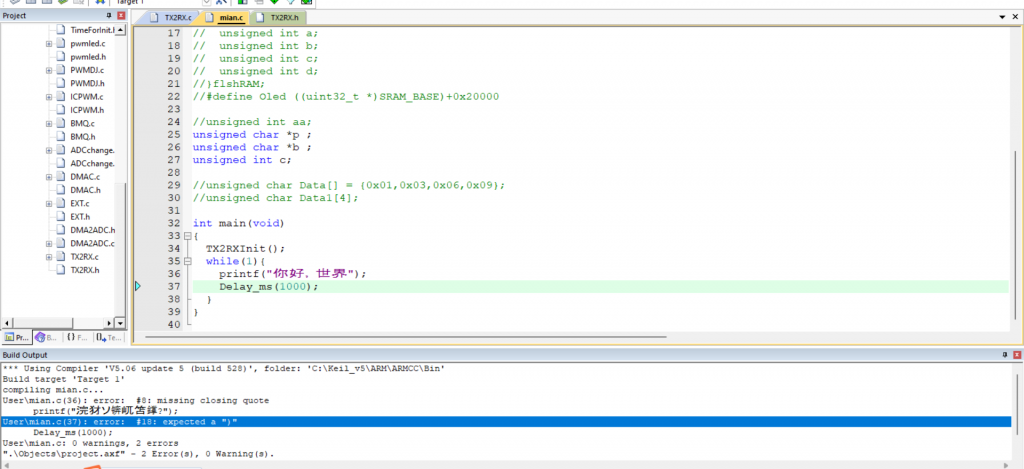The height and width of the screenshot is (469, 1024).
Task: Pin the Build Output panel
Action: coord(1004,355)
